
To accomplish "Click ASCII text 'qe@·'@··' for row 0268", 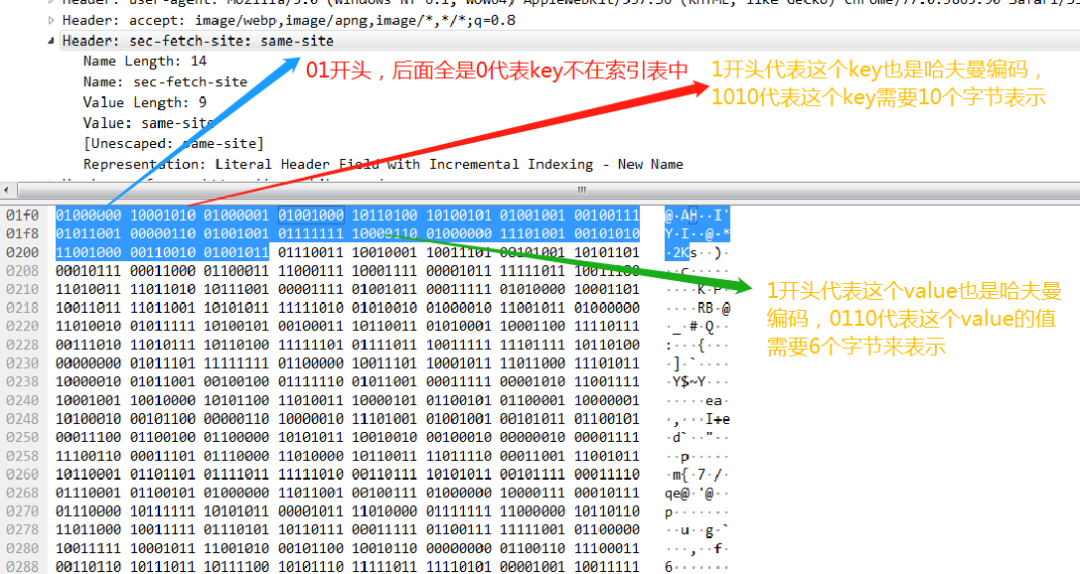I will click(x=697, y=493).
